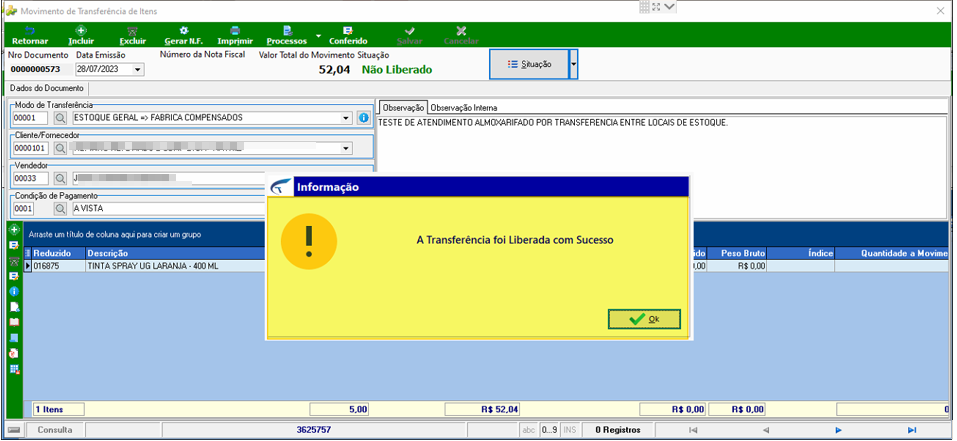This screenshot has height=441, width=957.
Task: Click Ok in the Informação dialog
Action: [x=645, y=319]
